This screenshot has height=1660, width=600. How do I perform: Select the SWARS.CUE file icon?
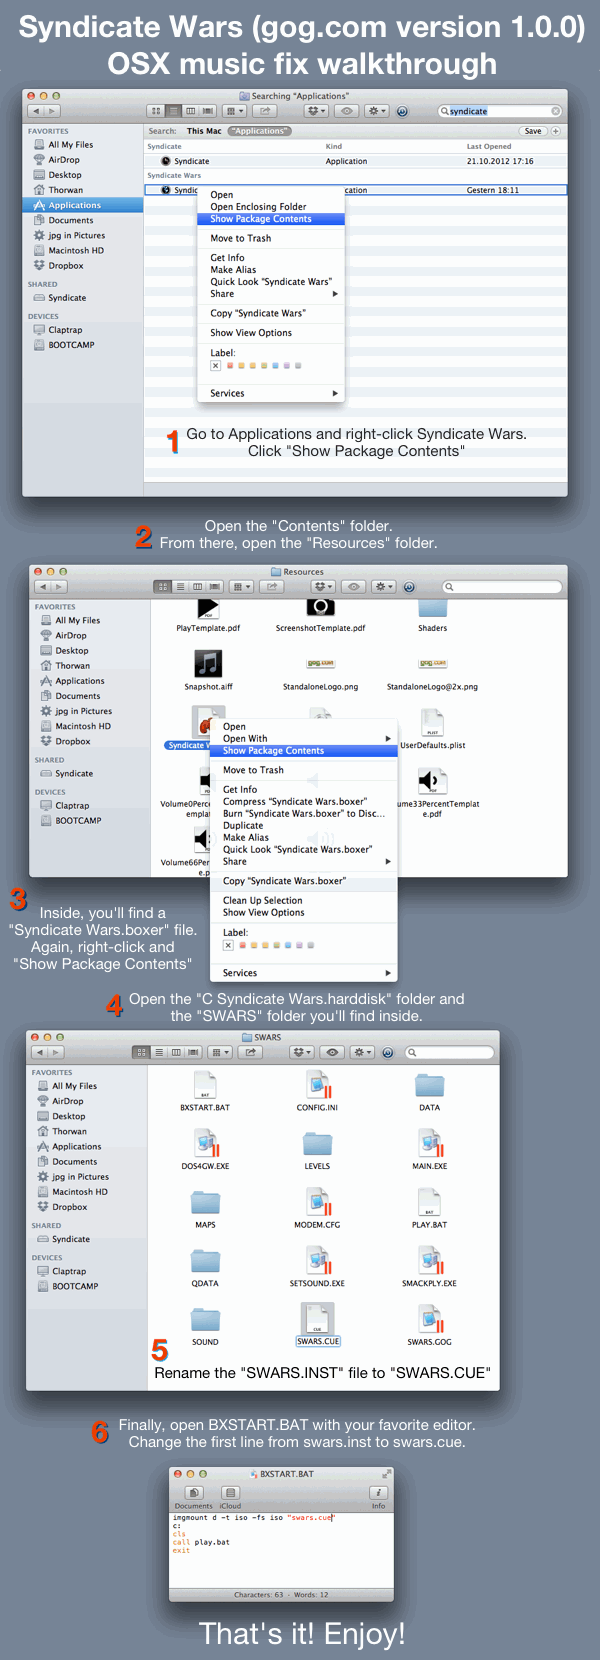pyautogui.click(x=318, y=1319)
